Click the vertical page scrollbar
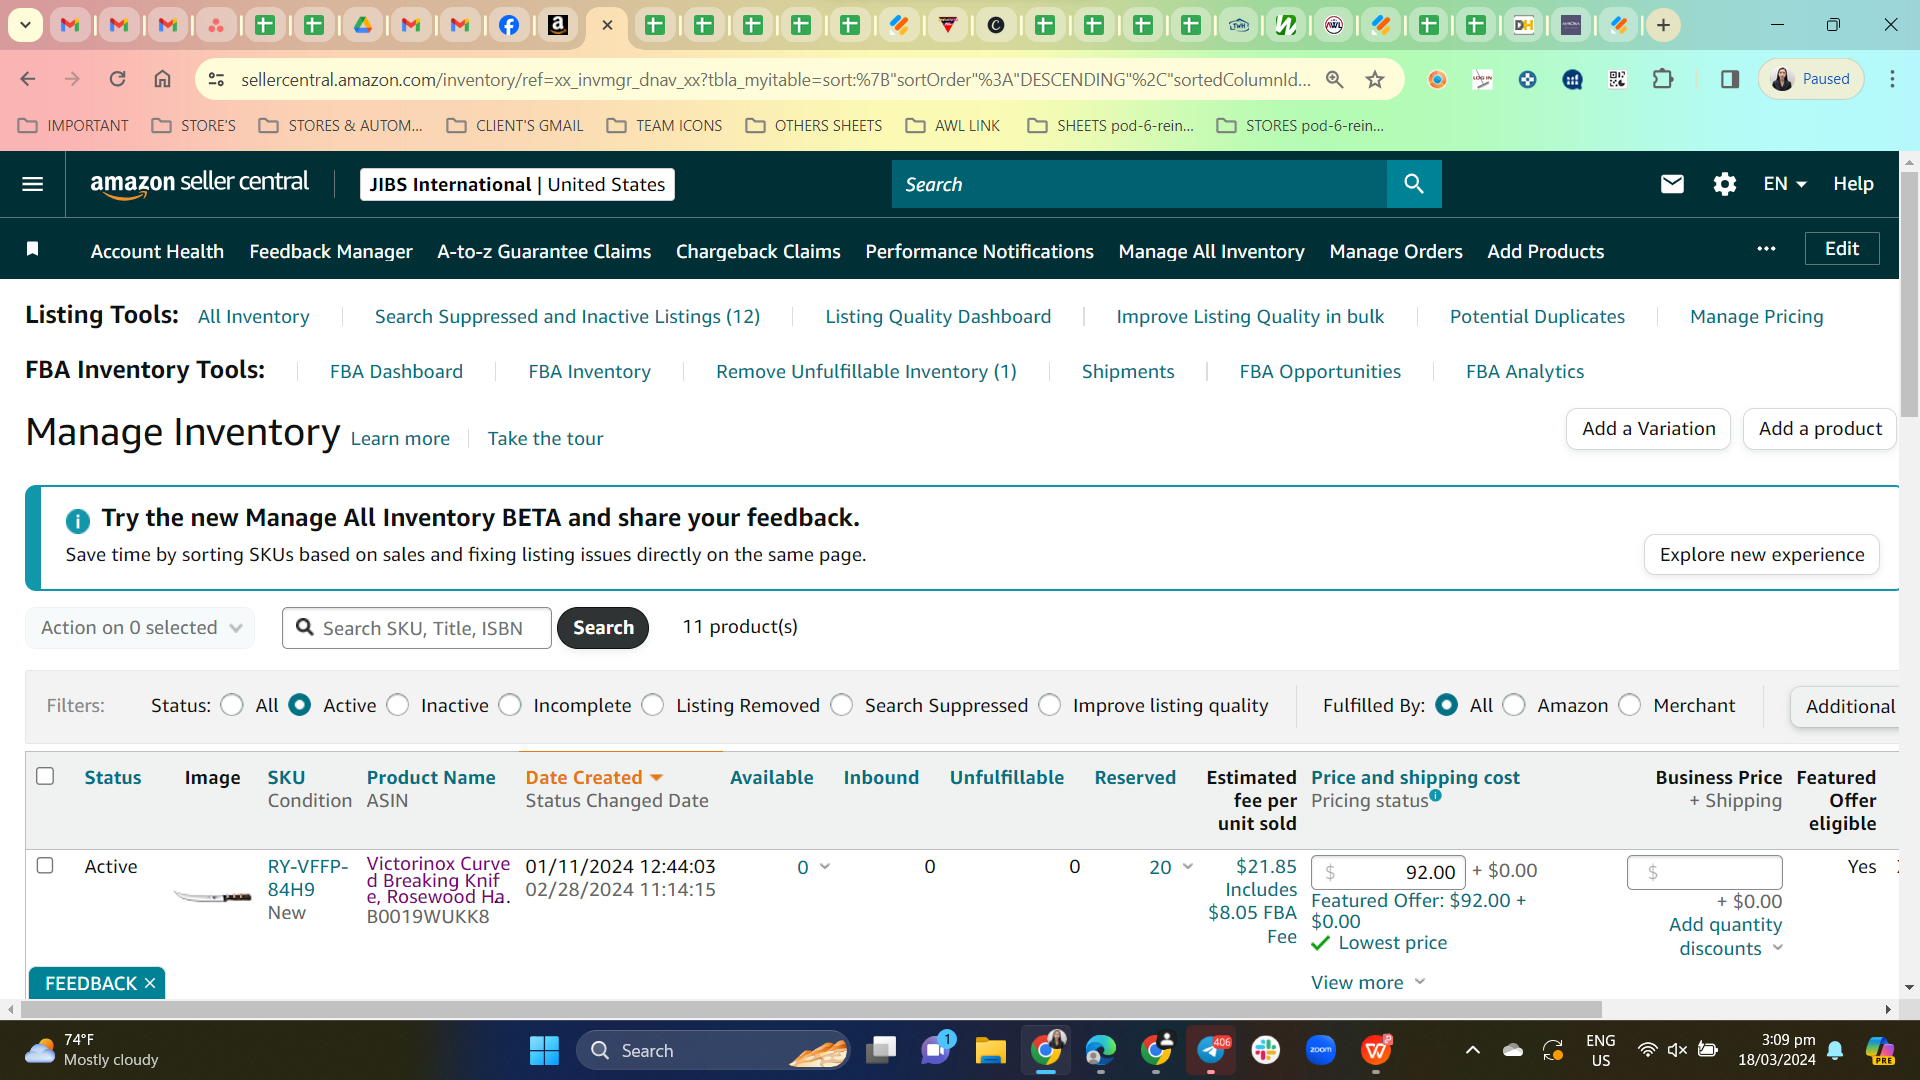 pyautogui.click(x=1910, y=295)
